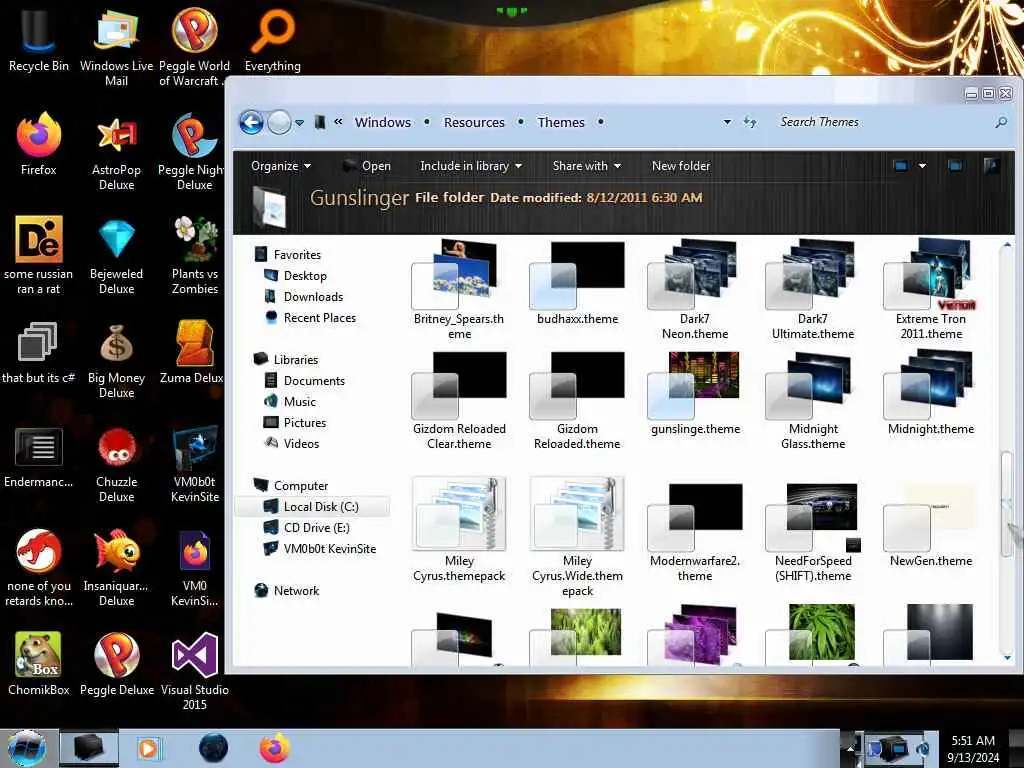
Task: Select the Dark7 Neon.theme file
Action: [695, 289]
